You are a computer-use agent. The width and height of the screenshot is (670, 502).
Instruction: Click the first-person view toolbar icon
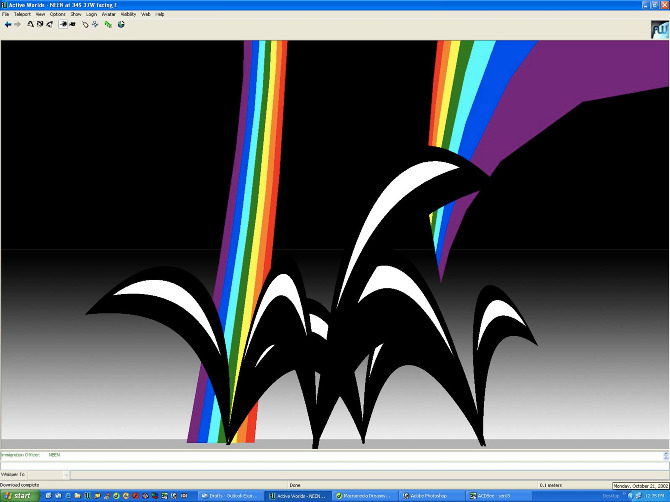coord(62,24)
